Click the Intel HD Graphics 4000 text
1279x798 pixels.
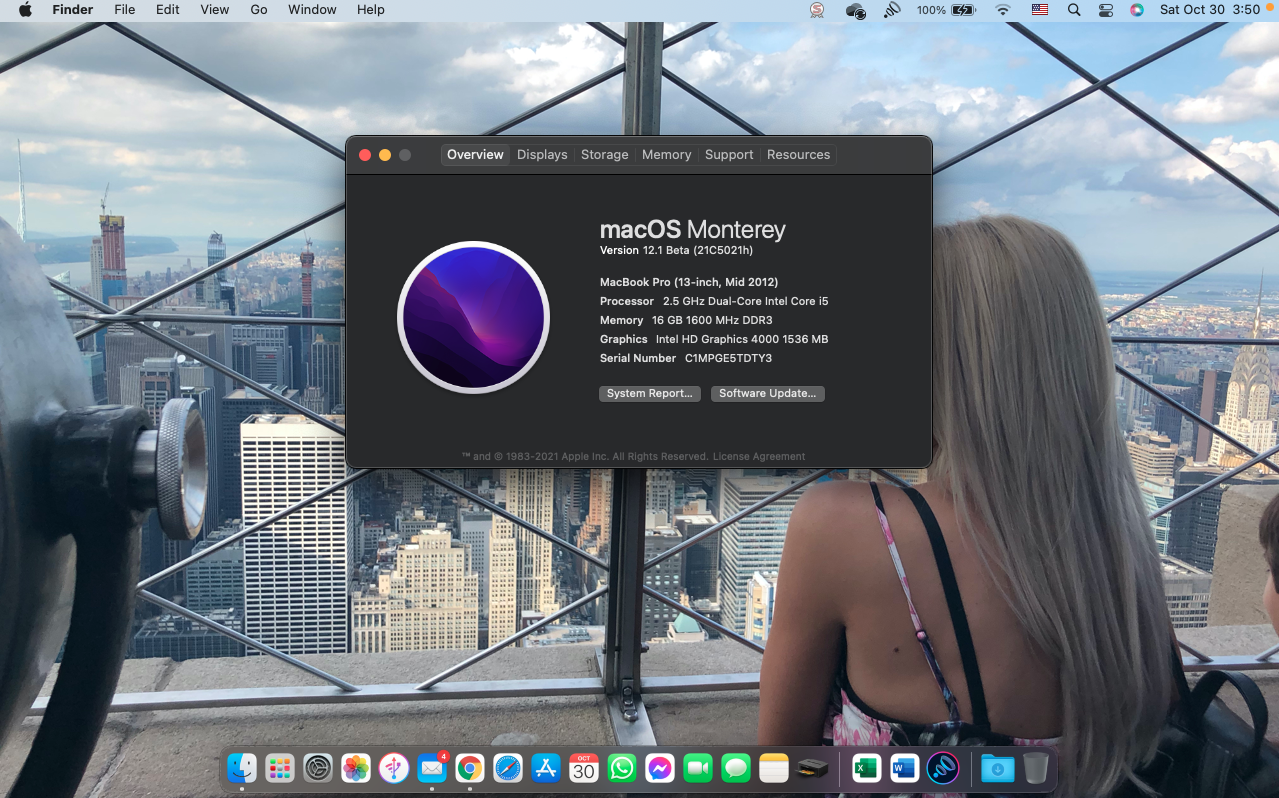(x=742, y=340)
